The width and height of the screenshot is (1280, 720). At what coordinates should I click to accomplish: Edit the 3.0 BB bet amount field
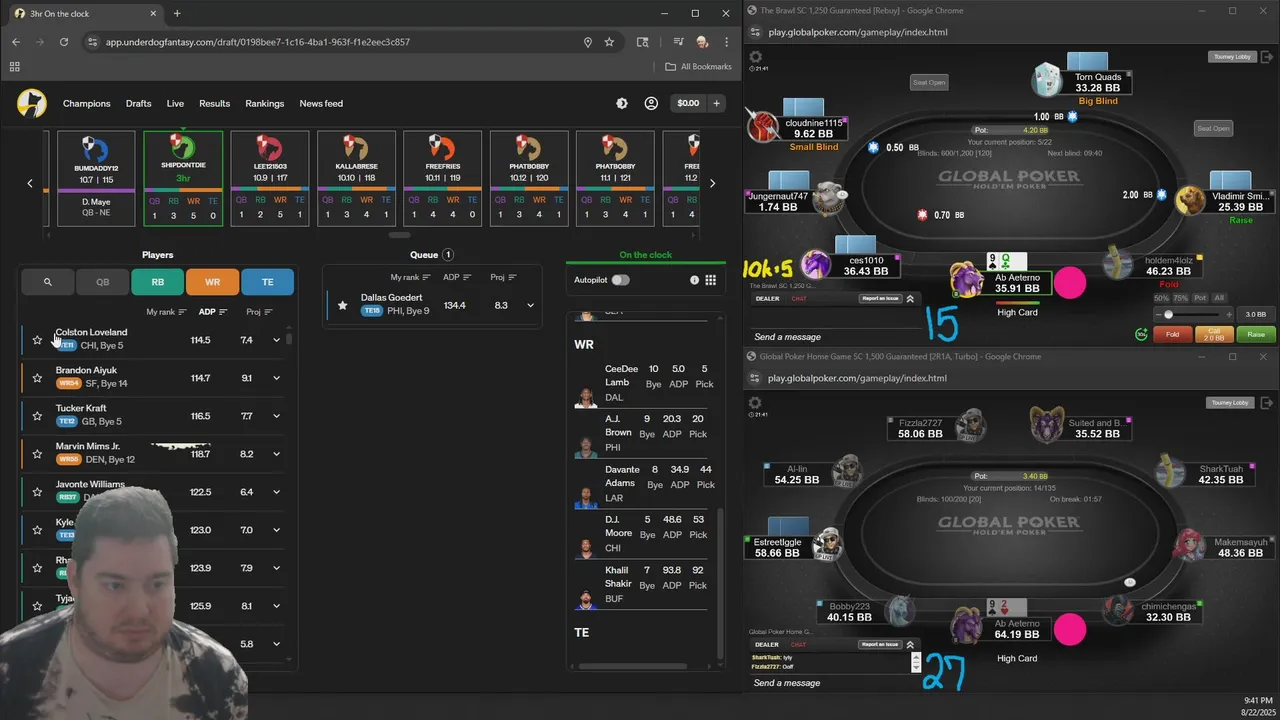[x=1256, y=314]
